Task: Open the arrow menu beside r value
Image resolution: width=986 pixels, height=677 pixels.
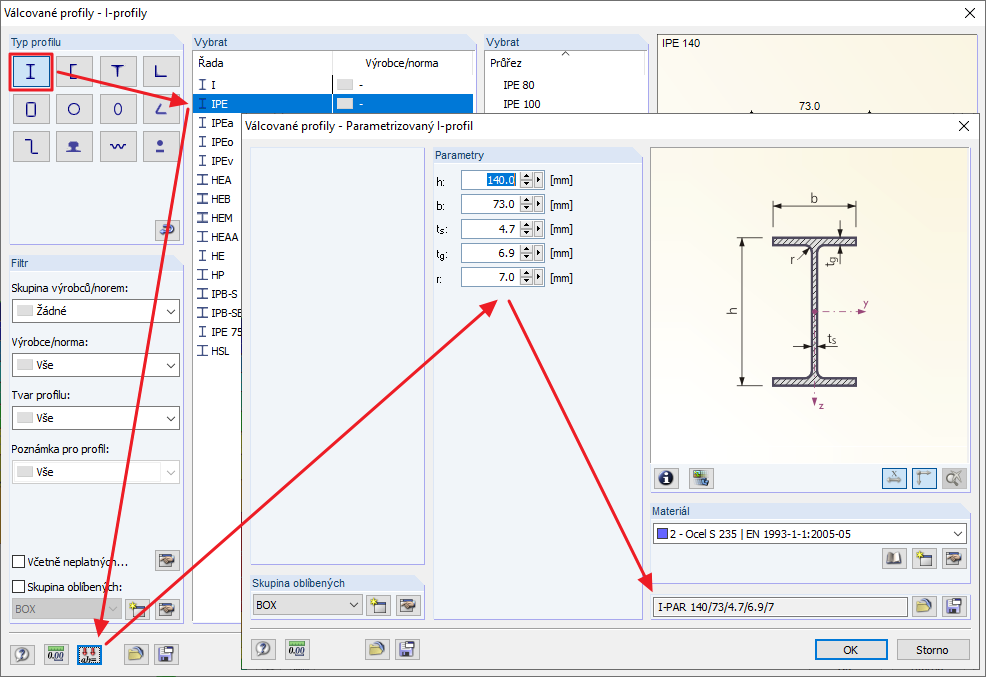Action: click(538, 277)
